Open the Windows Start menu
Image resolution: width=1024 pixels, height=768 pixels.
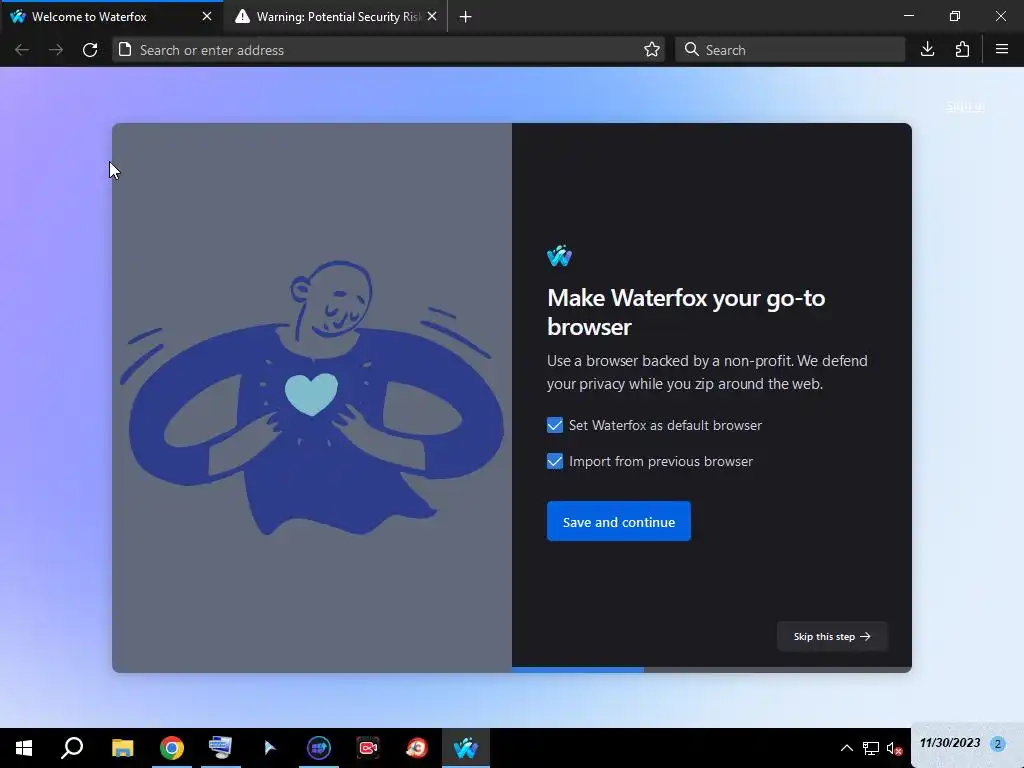tap(24, 748)
